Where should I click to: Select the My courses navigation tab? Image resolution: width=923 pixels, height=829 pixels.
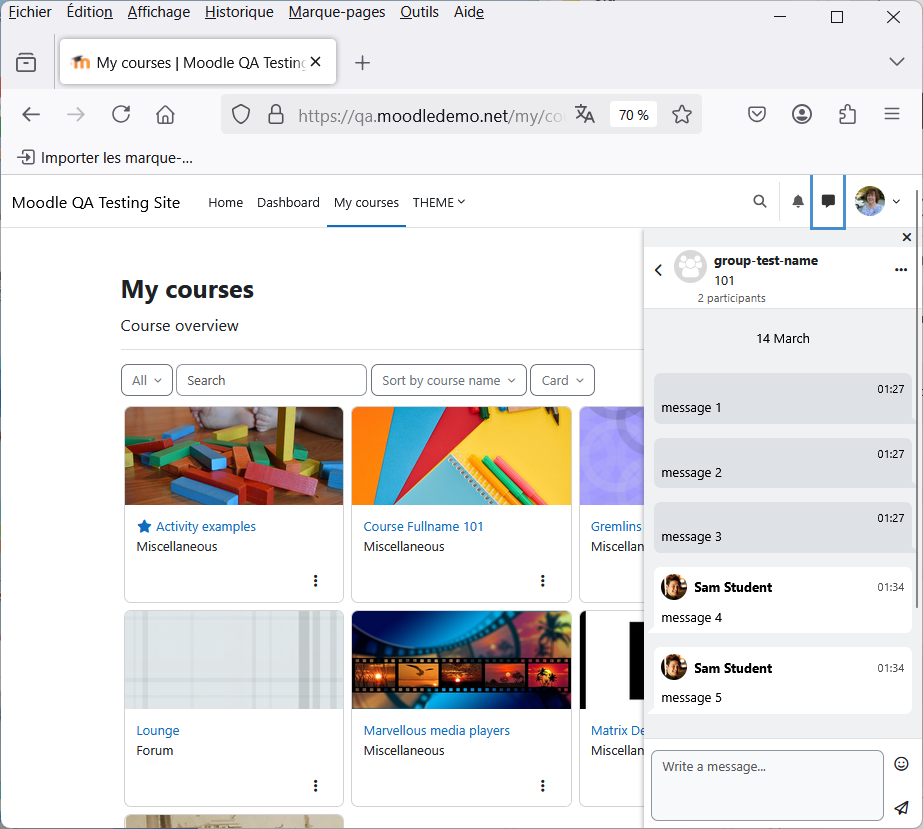(x=366, y=203)
